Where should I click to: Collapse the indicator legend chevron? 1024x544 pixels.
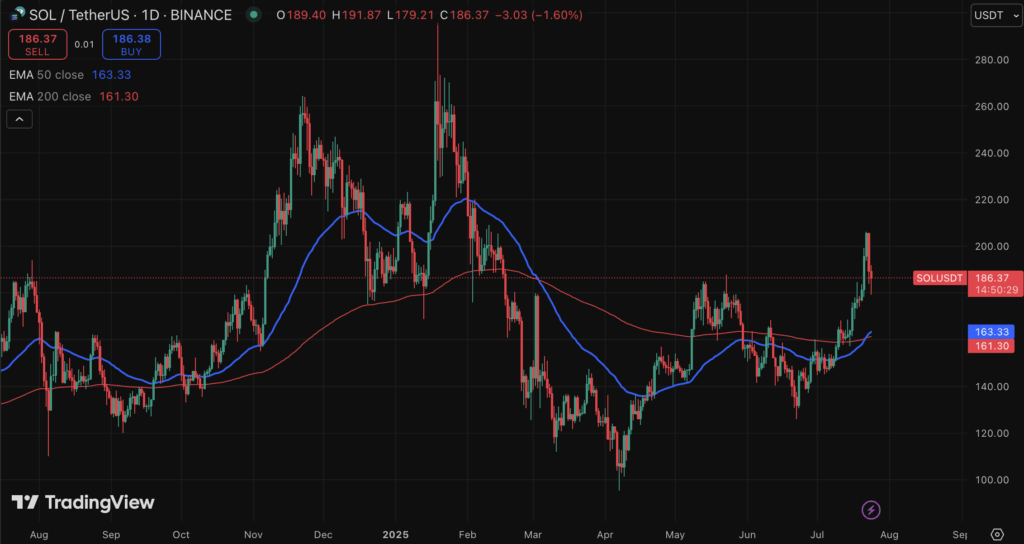pyautogui.click(x=20, y=120)
